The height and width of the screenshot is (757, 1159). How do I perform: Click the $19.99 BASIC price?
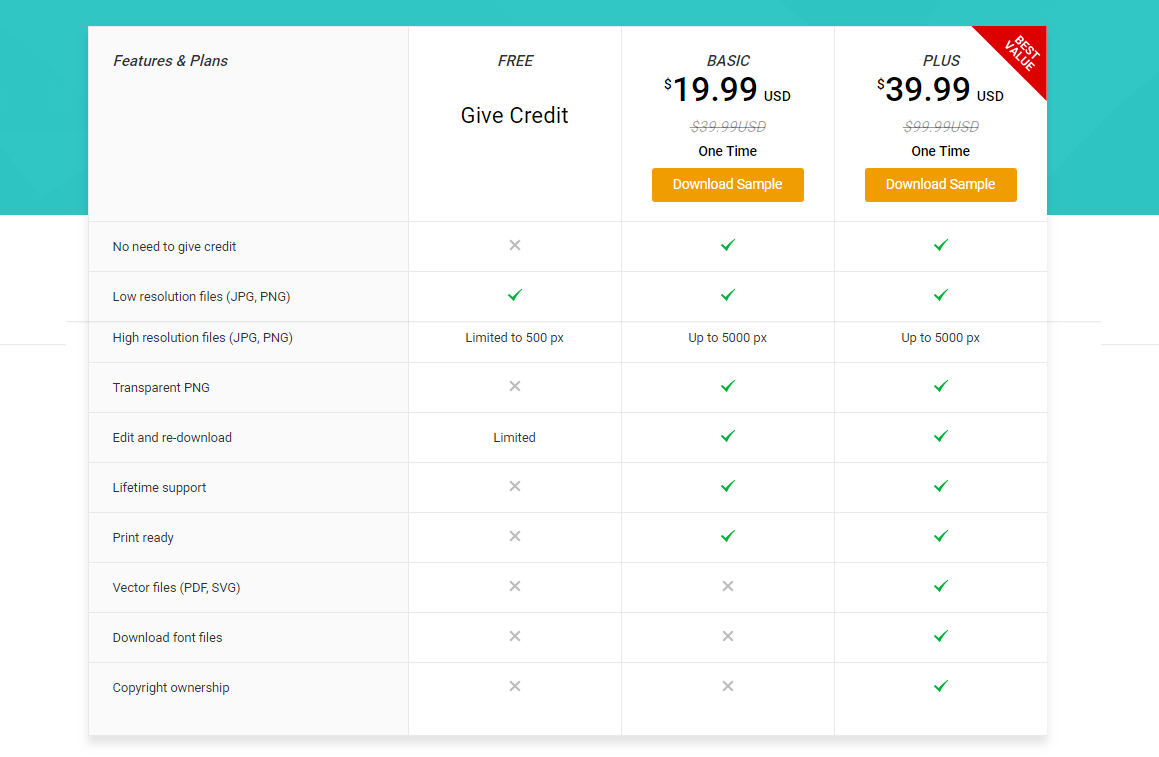pos(727,90)
